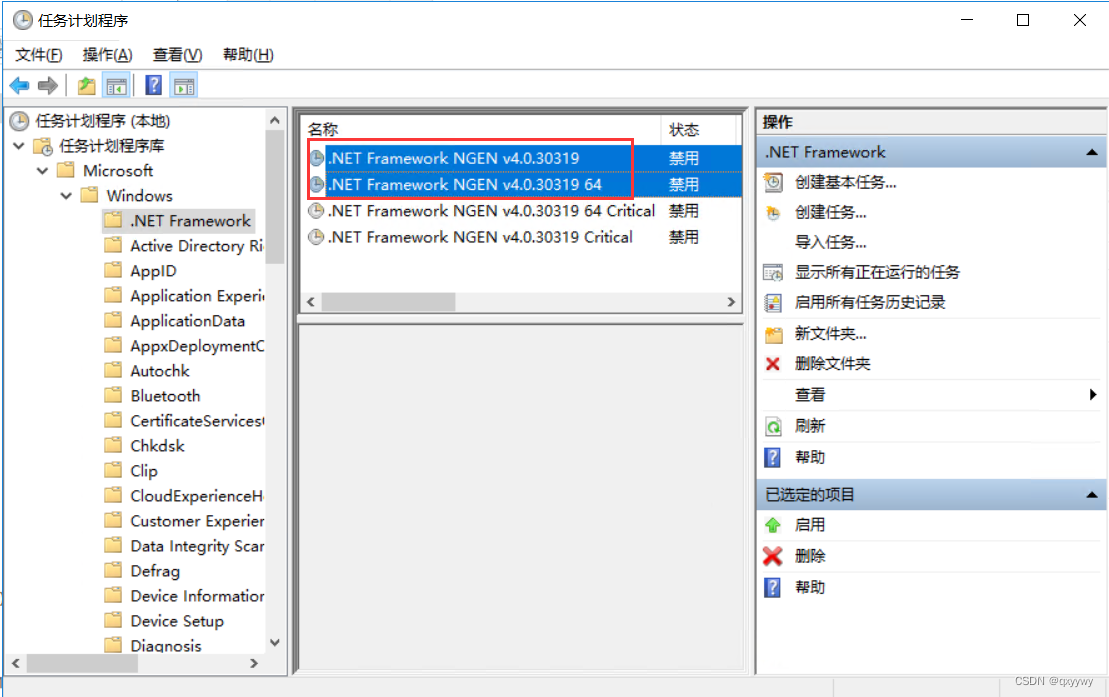Collapse the .NET Framework actions section arrow
1109x697 pixels.
tap(1091, 153)
